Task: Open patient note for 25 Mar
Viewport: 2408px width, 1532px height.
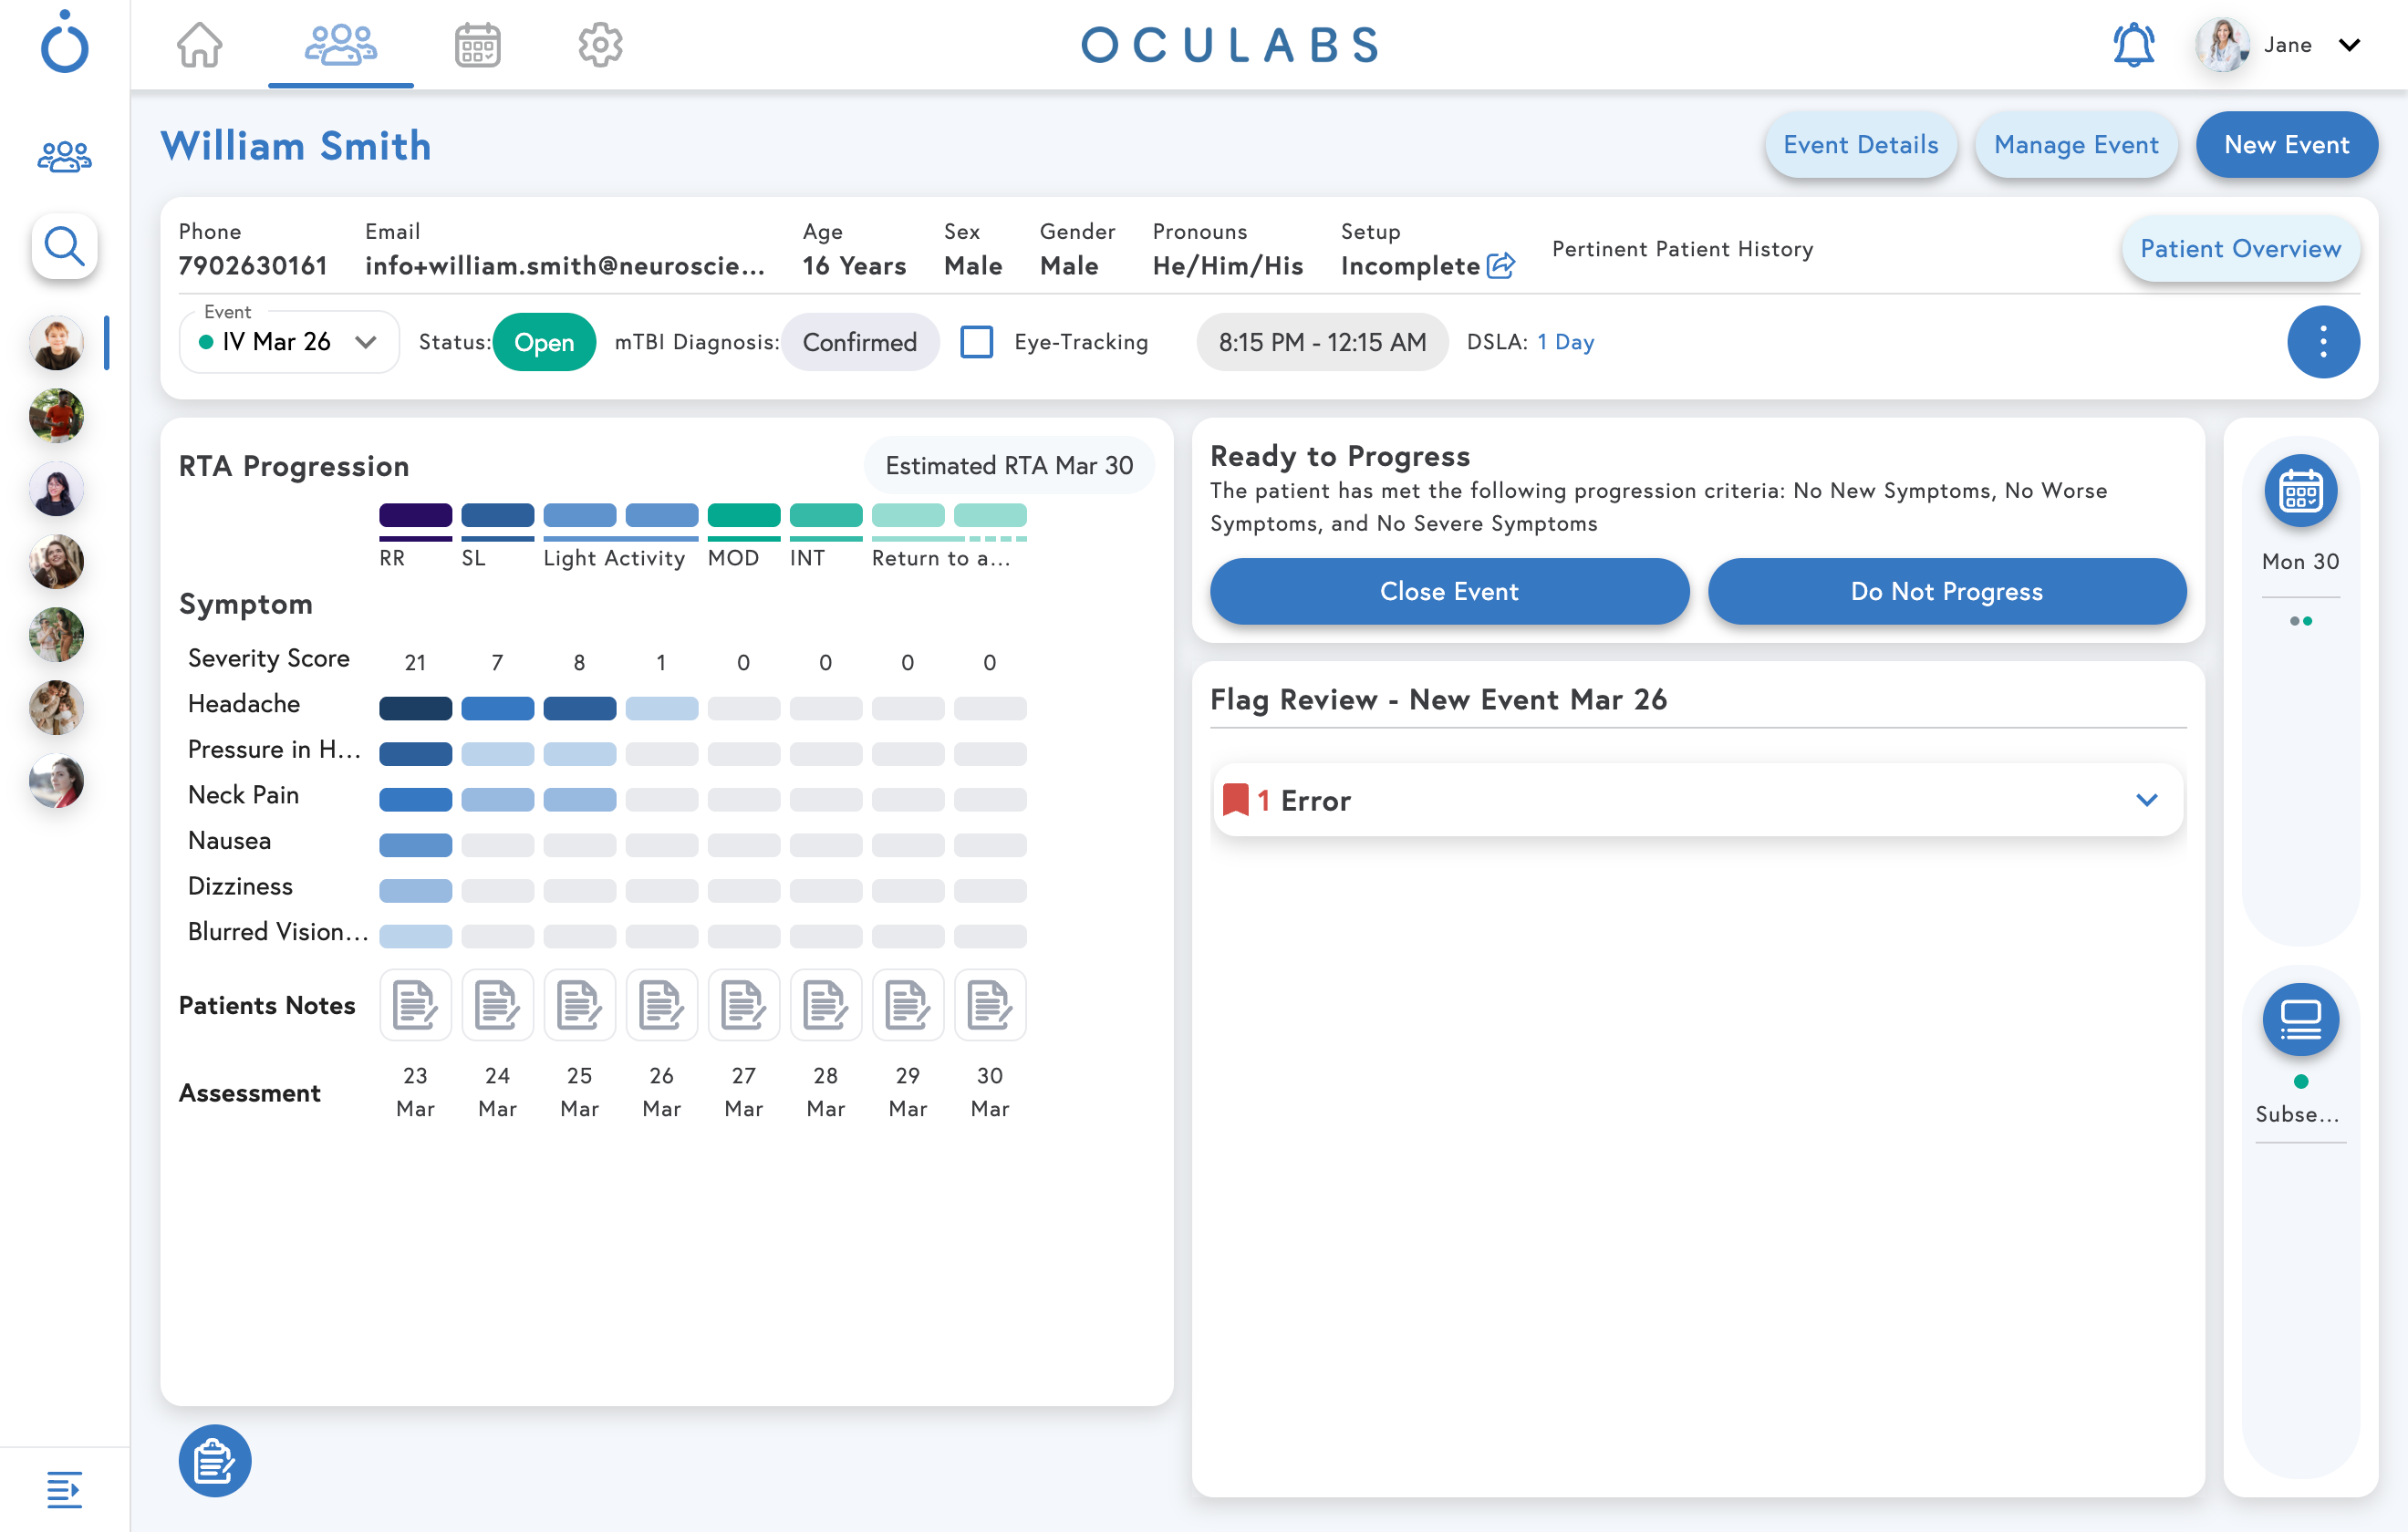Action: coord(579,1005)
